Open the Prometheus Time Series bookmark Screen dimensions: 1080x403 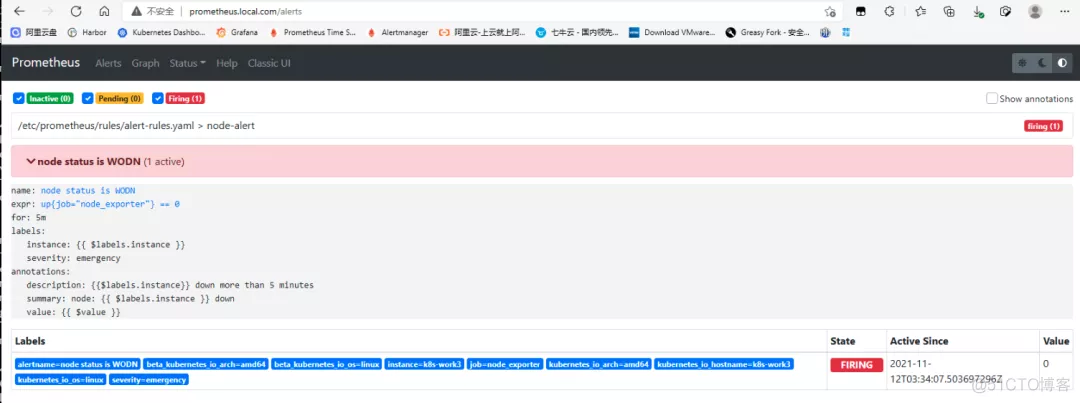313,32
